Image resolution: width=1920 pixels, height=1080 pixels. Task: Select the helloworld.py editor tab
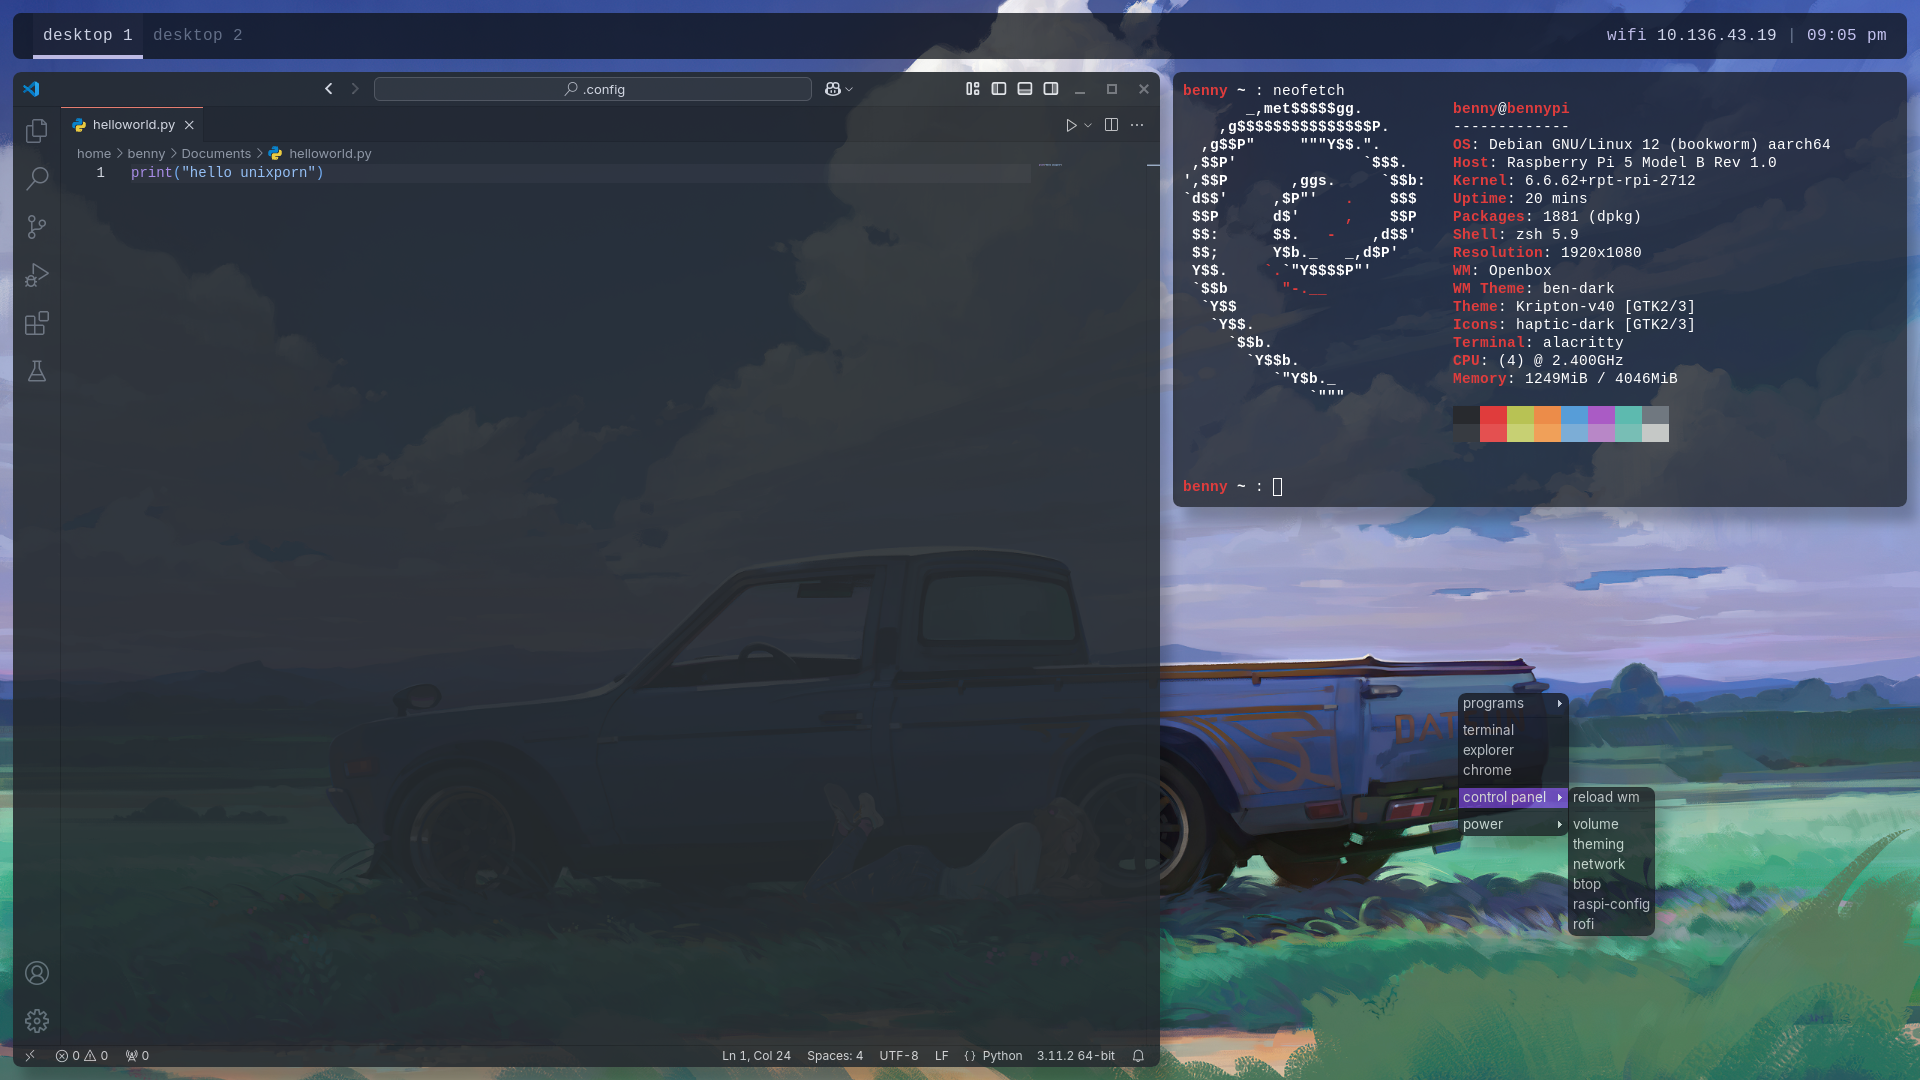click(132, 125)
